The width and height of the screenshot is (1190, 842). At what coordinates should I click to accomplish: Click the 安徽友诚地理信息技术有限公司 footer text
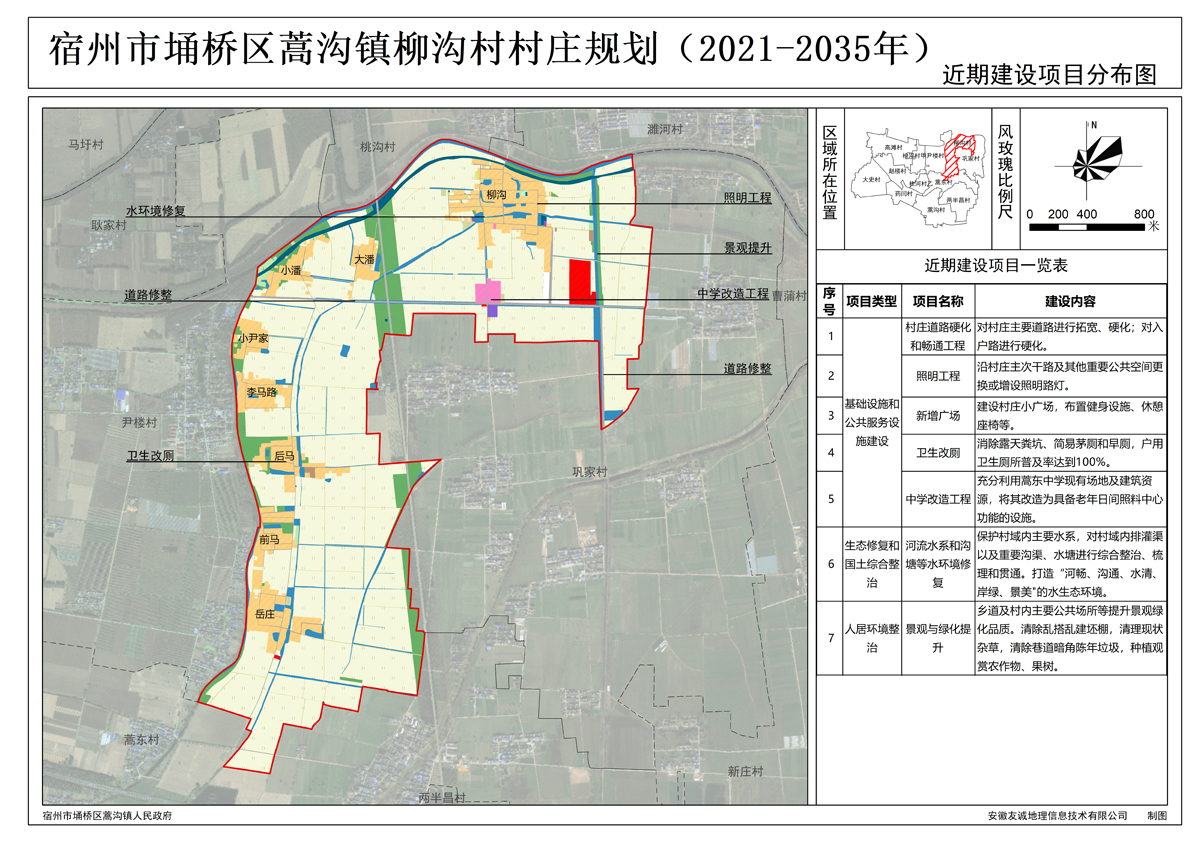click(x=1057, y=816)
